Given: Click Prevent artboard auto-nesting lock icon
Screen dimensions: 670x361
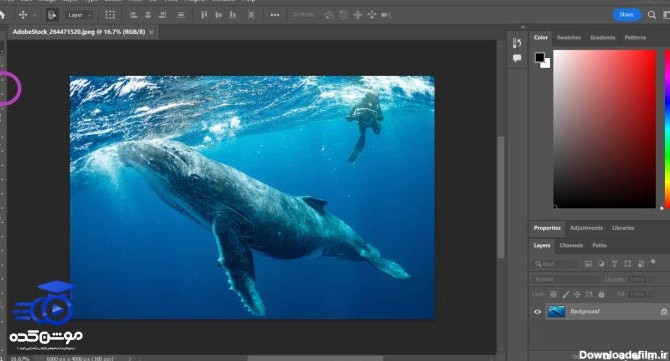Looking at the screenshot, I should coord(589,294).
